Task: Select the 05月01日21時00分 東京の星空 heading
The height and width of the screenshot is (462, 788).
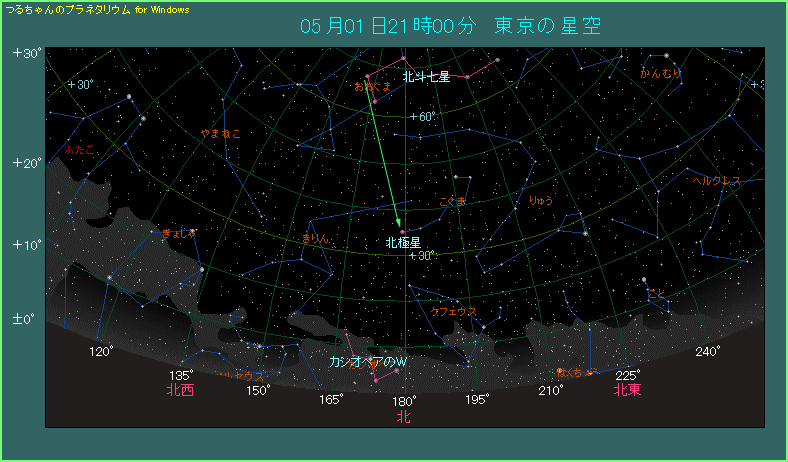Action: 451,26
